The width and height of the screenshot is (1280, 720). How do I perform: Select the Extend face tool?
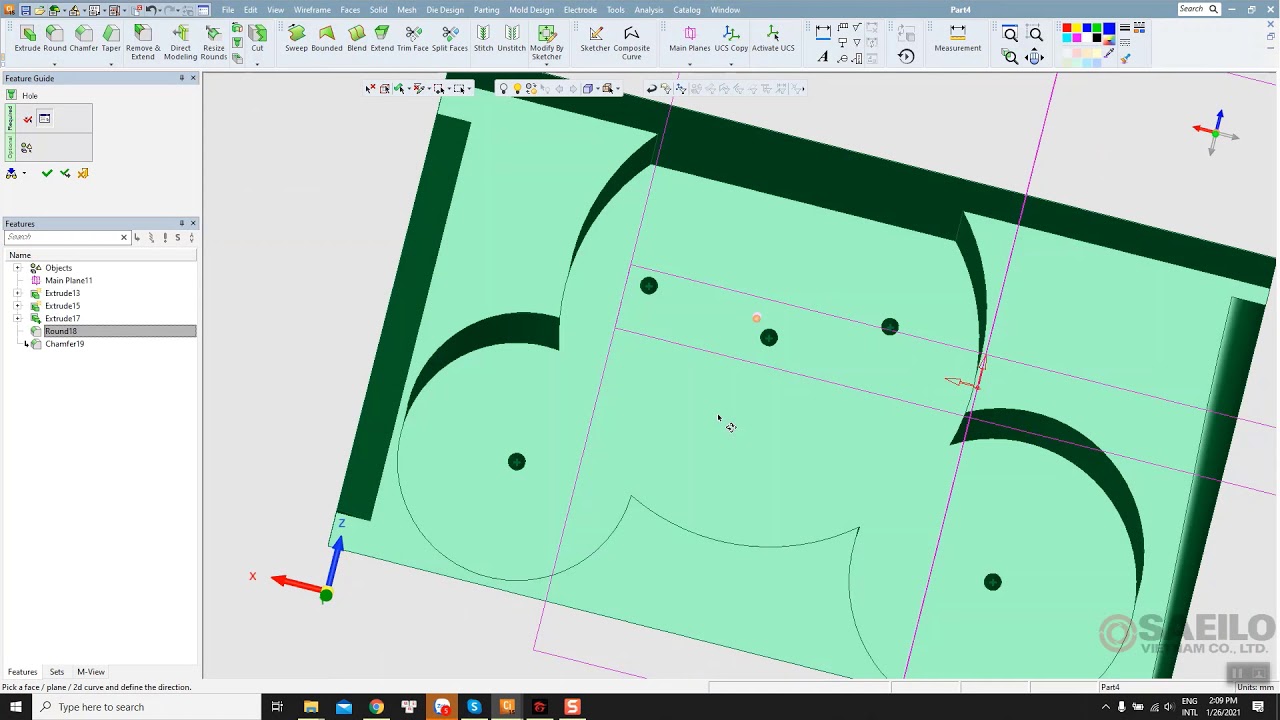click(x=382, y=39)
